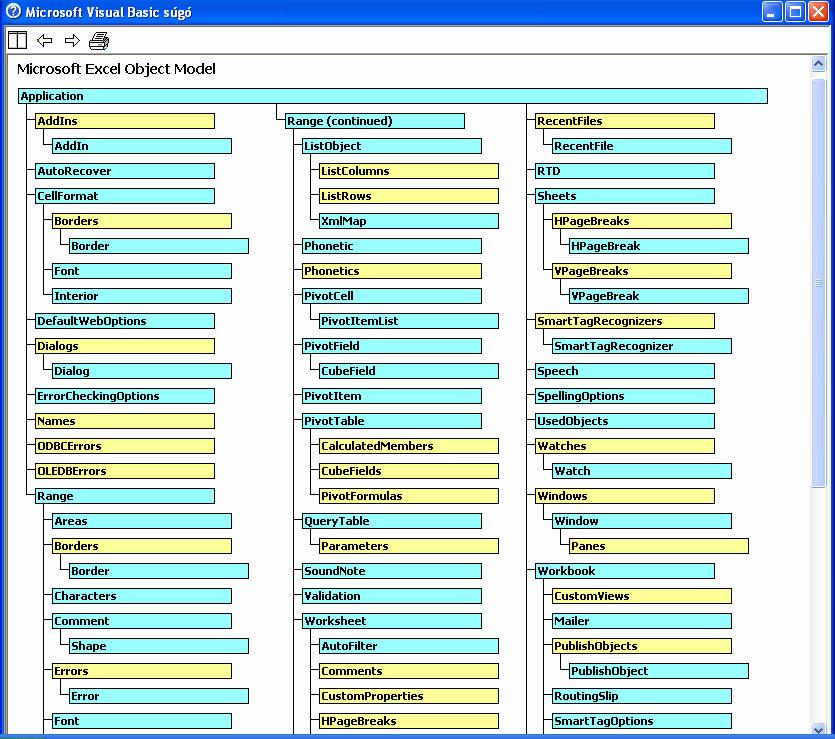The height and width of the screenshot is (739, 835).
Task: Open the Phonetics collection link
Action: pos(392,271)
